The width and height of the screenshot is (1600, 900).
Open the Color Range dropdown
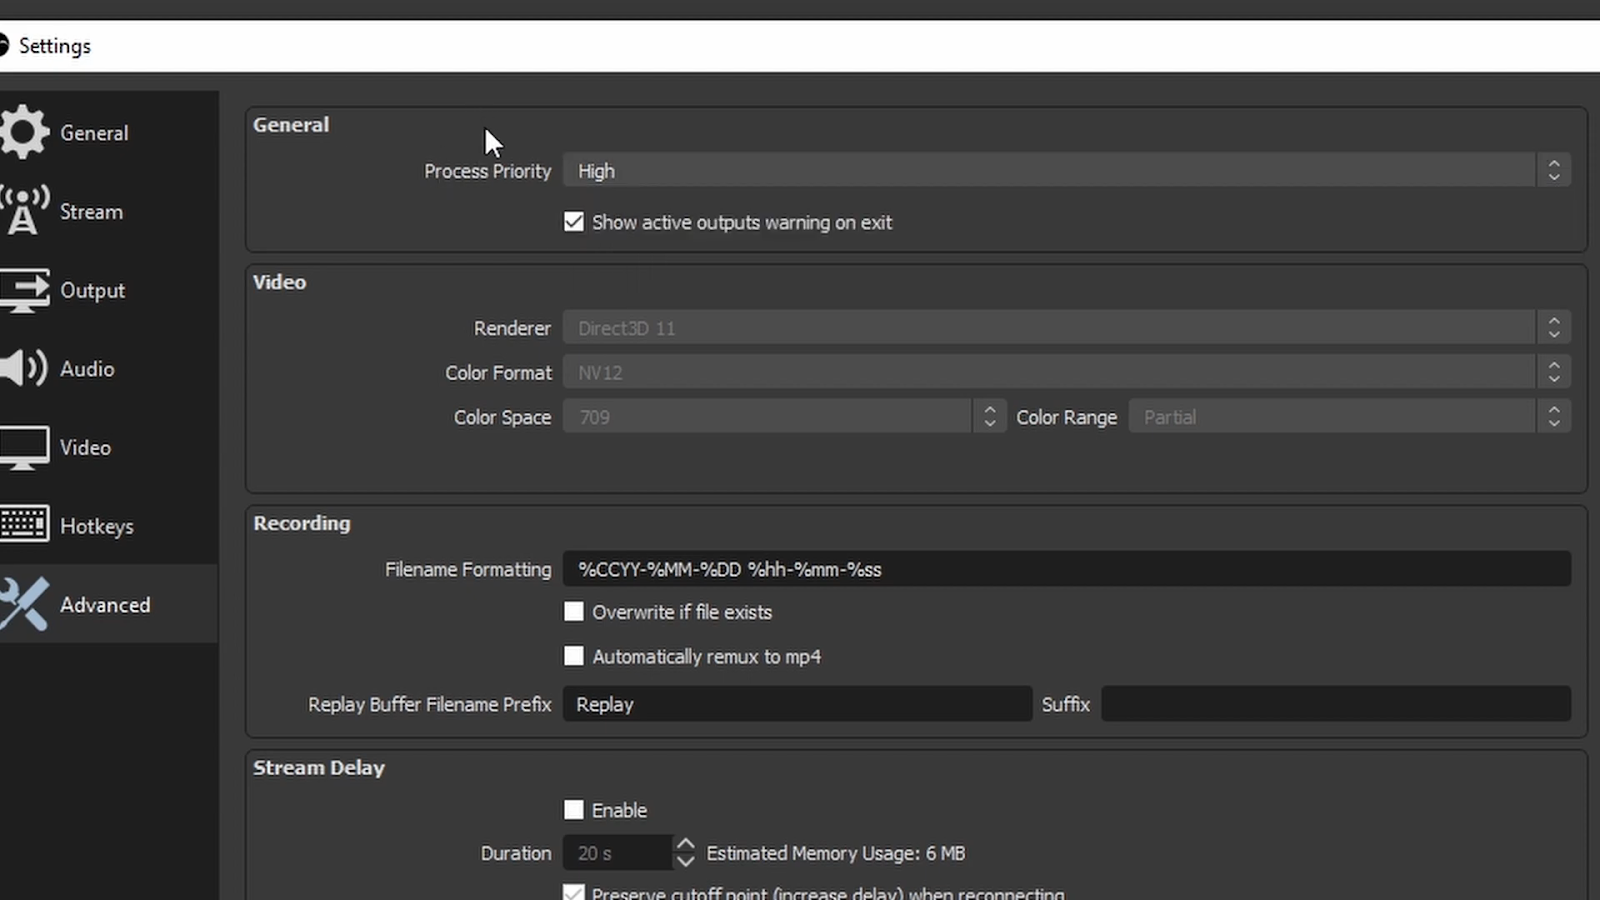pos(1553,416)
